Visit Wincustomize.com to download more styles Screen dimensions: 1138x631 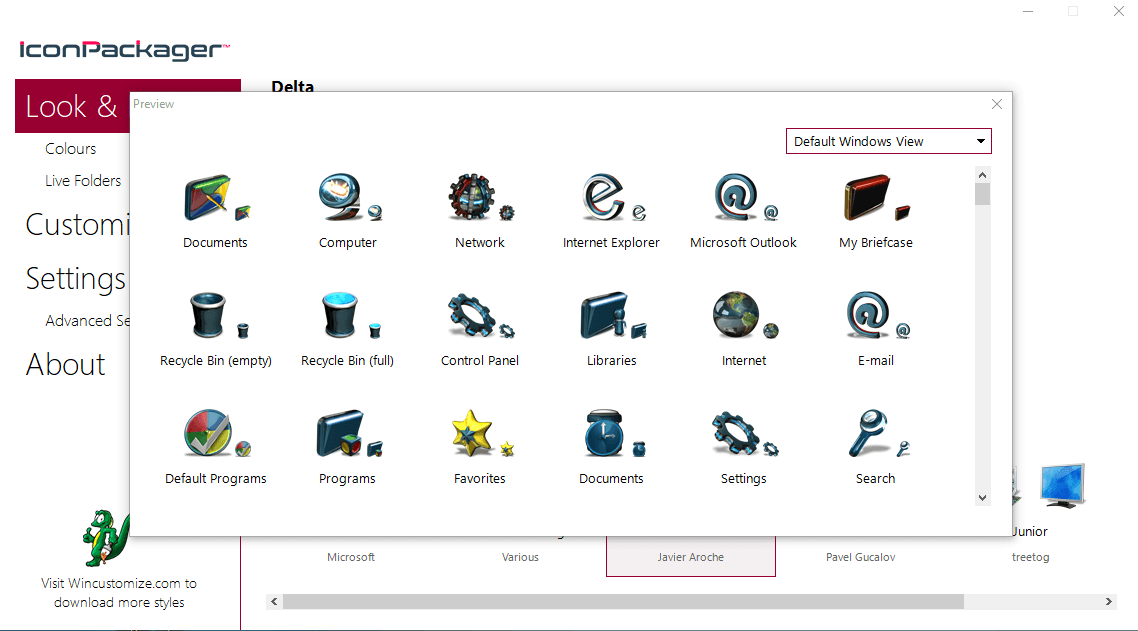pos(119,593)
